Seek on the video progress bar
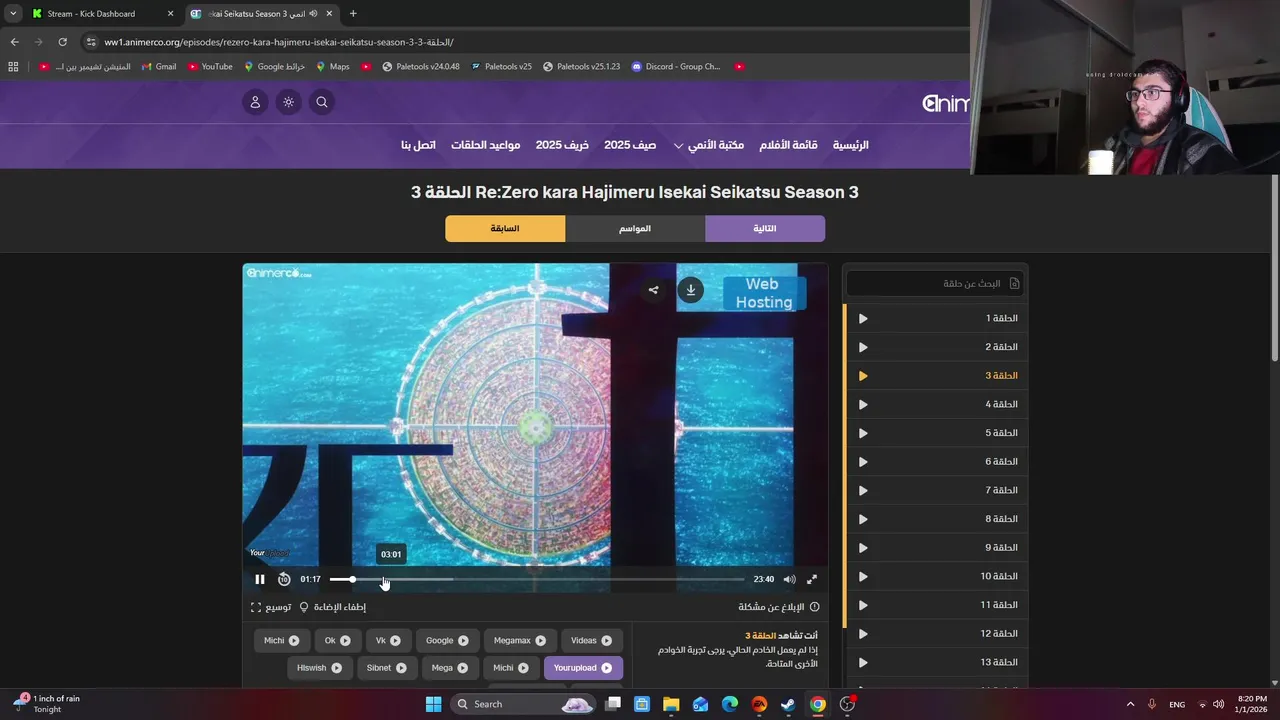1280x720 pixels. 537,579
